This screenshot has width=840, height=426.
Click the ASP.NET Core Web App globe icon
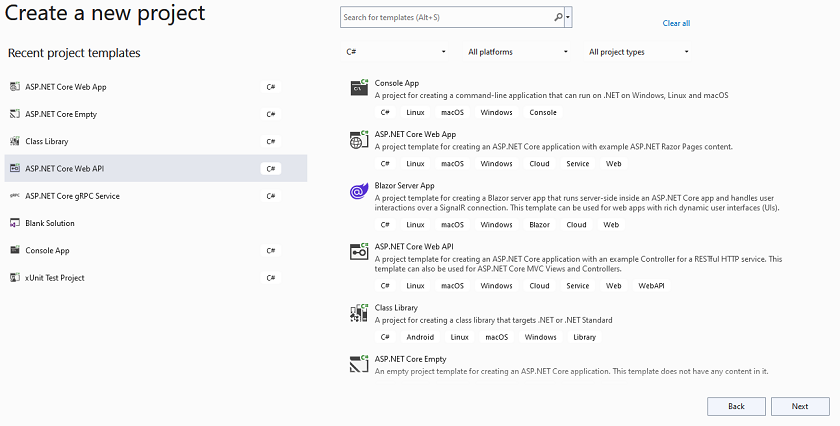pyautogui.click(x=358, y=140)
